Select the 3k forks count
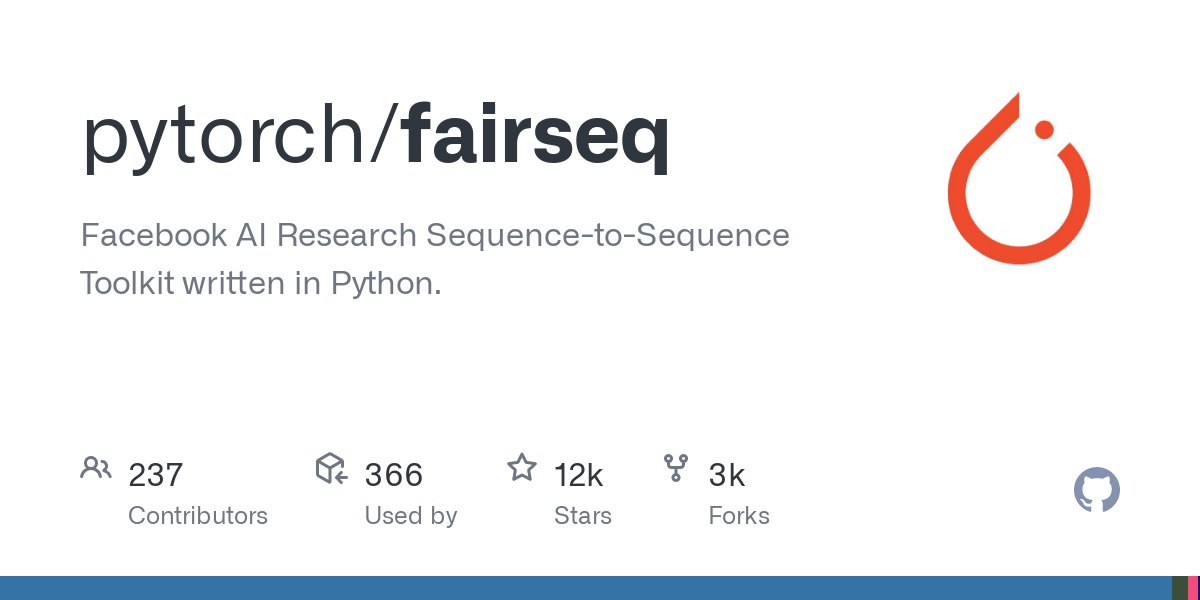This screenshot has height=600, width=1200. point(727,475)
